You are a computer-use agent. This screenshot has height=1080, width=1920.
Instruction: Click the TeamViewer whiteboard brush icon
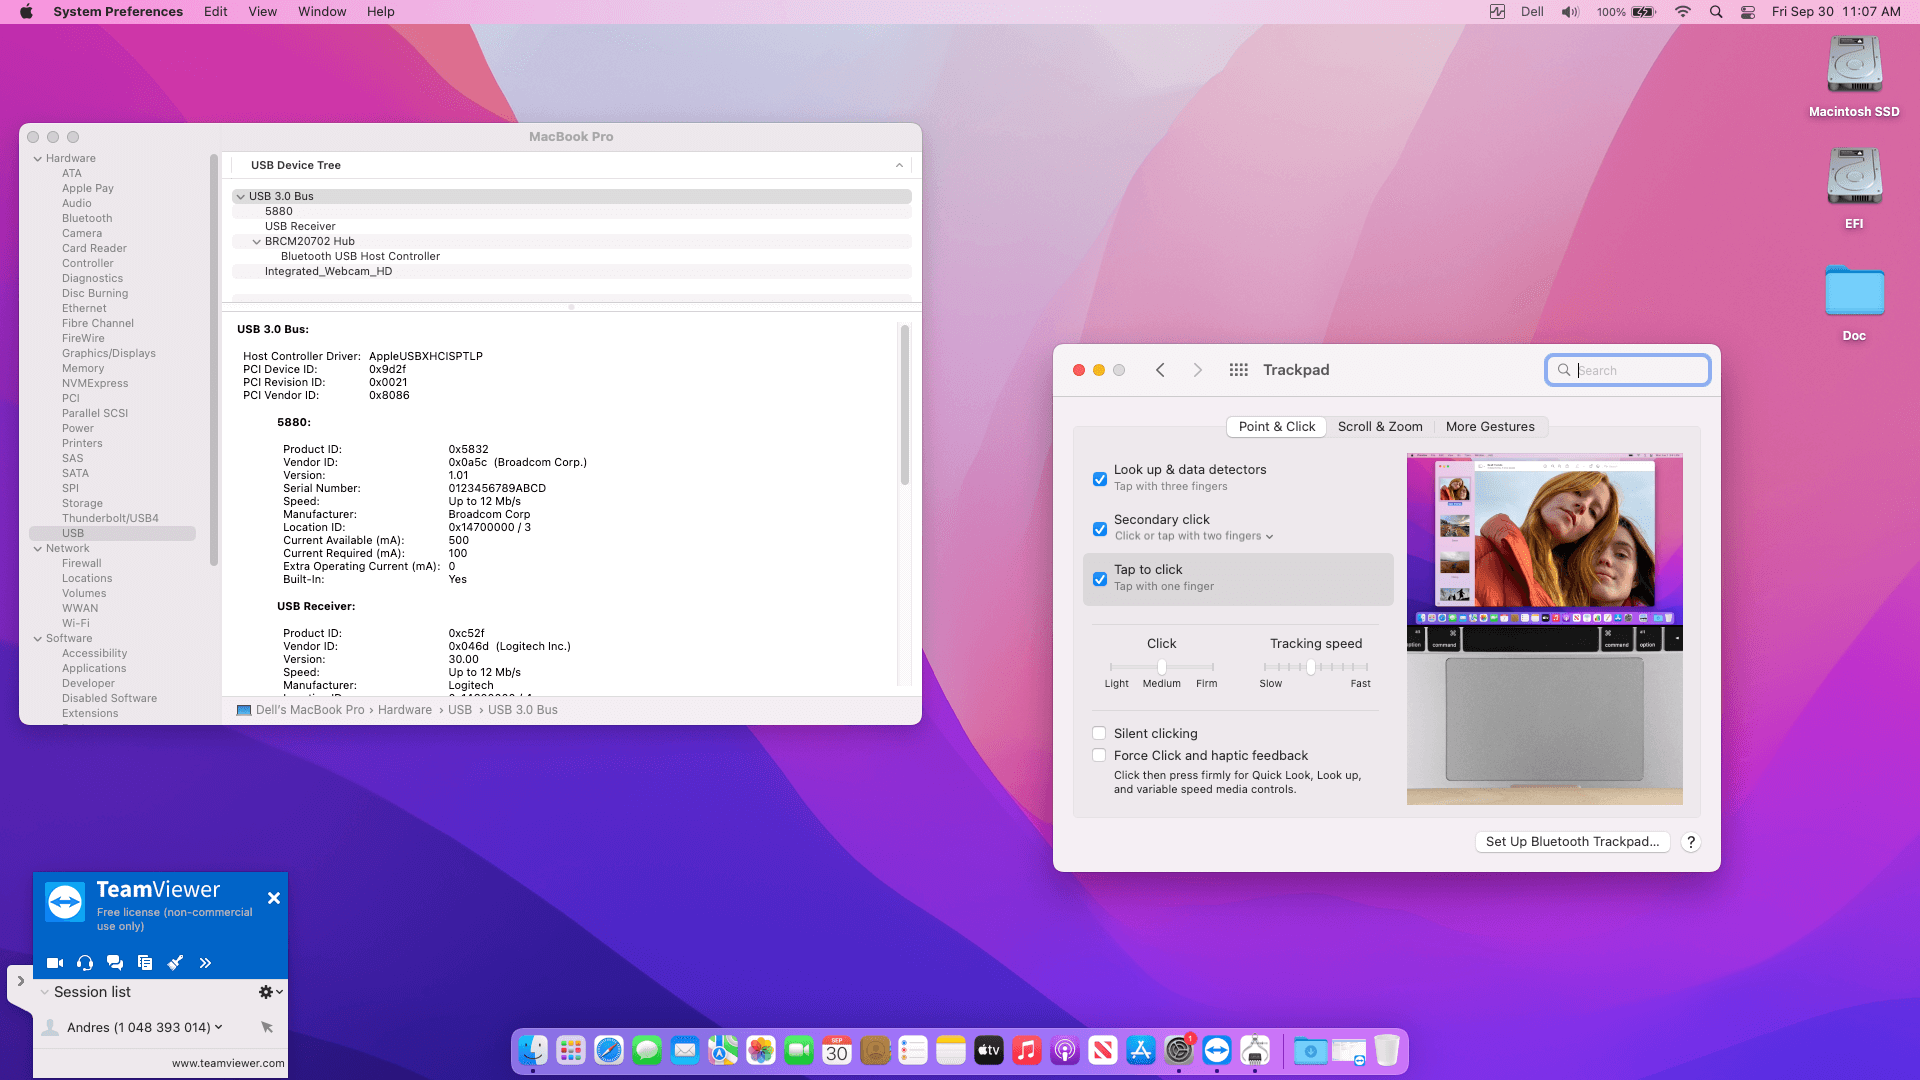click(x=175, y=963)
